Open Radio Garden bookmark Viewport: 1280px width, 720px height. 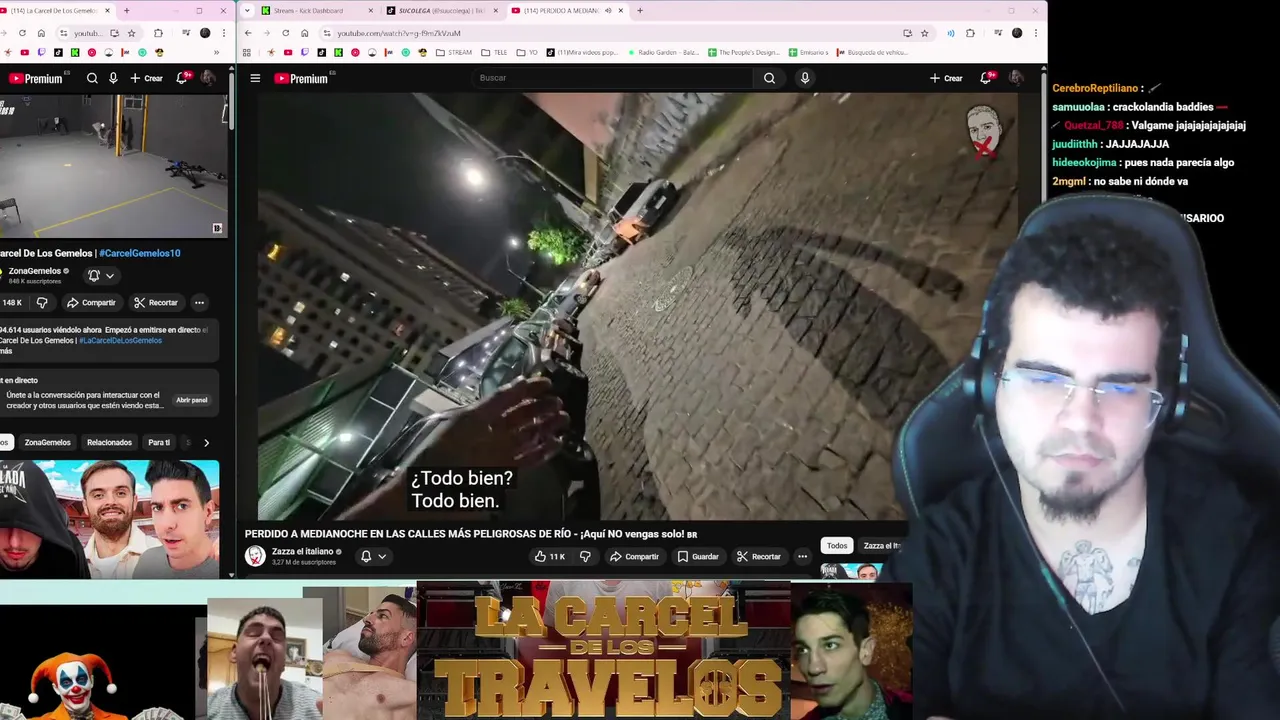pyautogui.click(x=662, y=52)
